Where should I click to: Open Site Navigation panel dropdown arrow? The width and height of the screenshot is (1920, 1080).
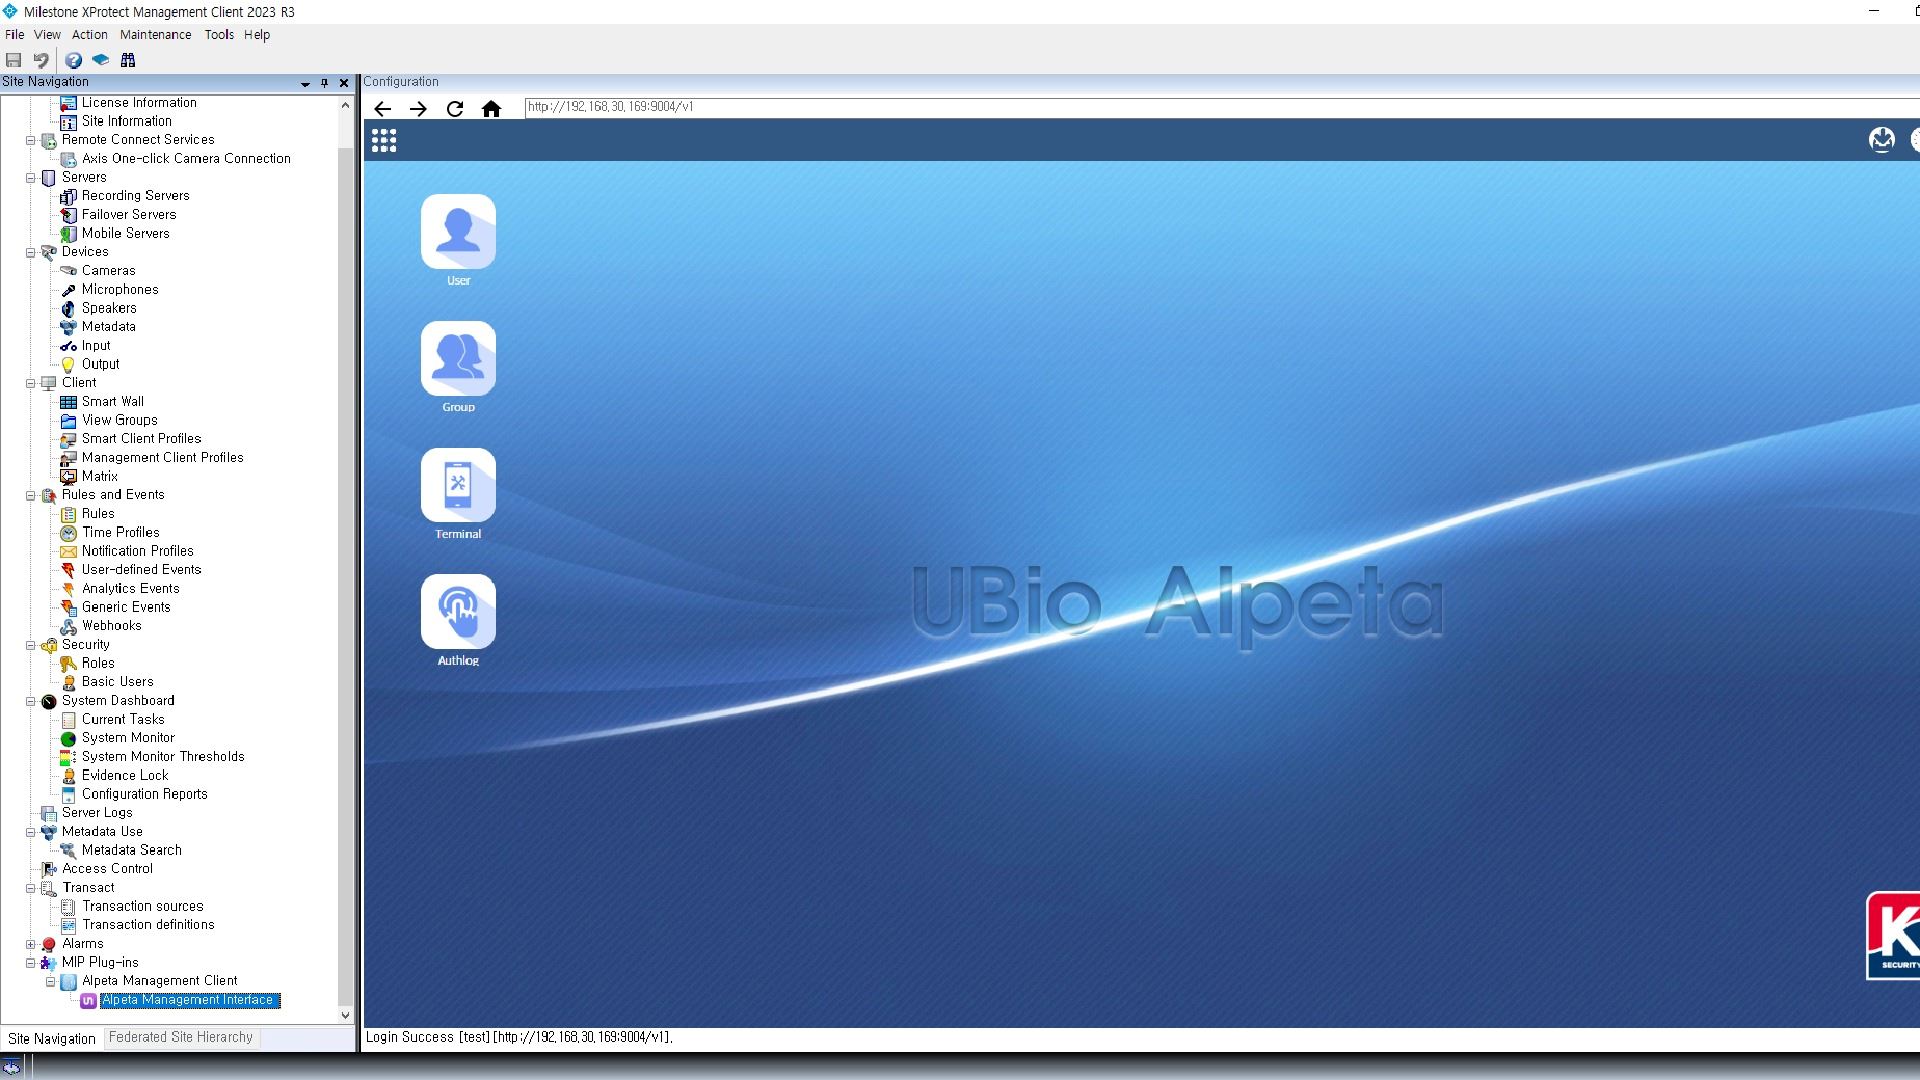(x=305, y=84)
